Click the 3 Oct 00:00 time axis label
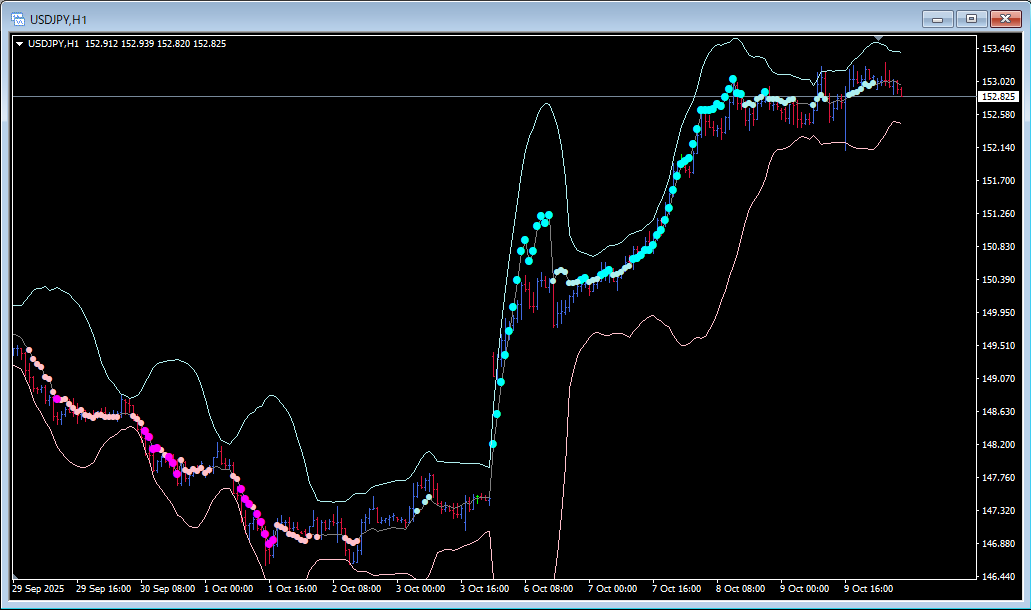This screenshot has height=610, width=1031. 421,589
